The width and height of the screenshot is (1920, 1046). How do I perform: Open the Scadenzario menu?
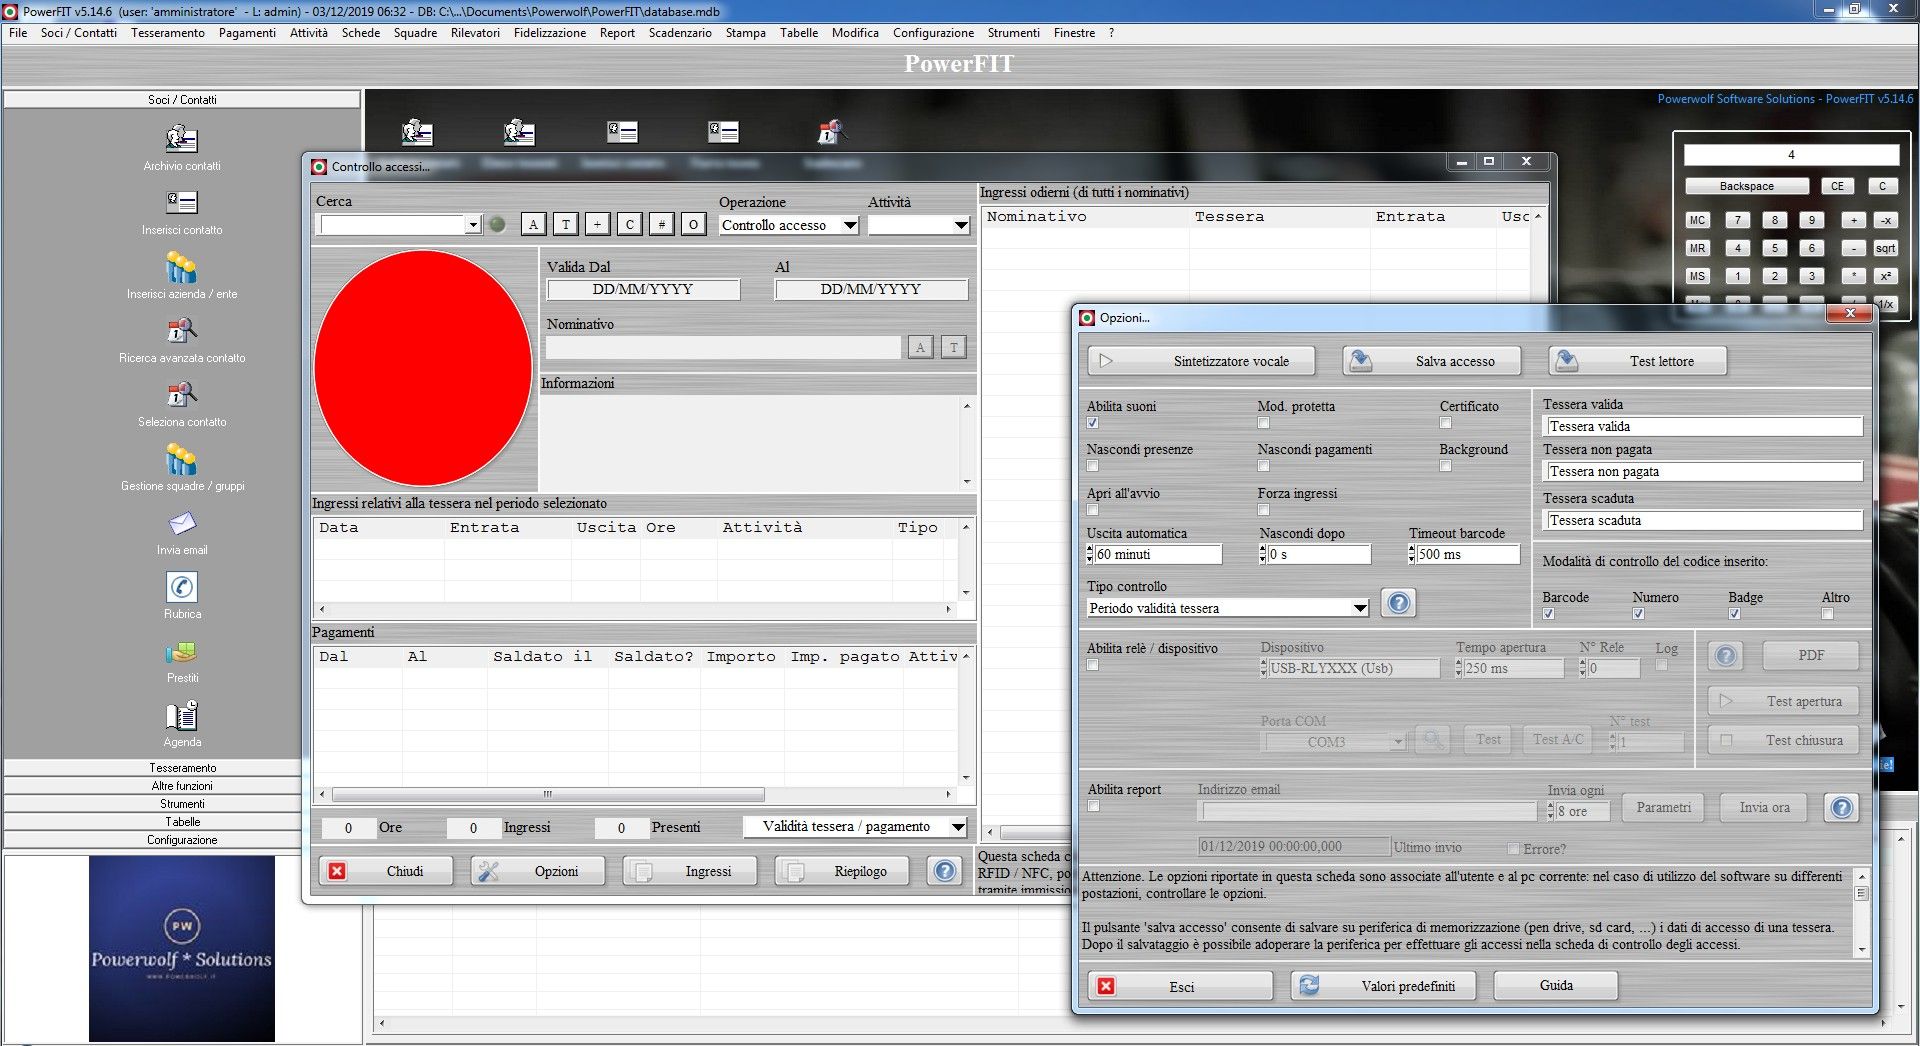click(x=680, y=33)
